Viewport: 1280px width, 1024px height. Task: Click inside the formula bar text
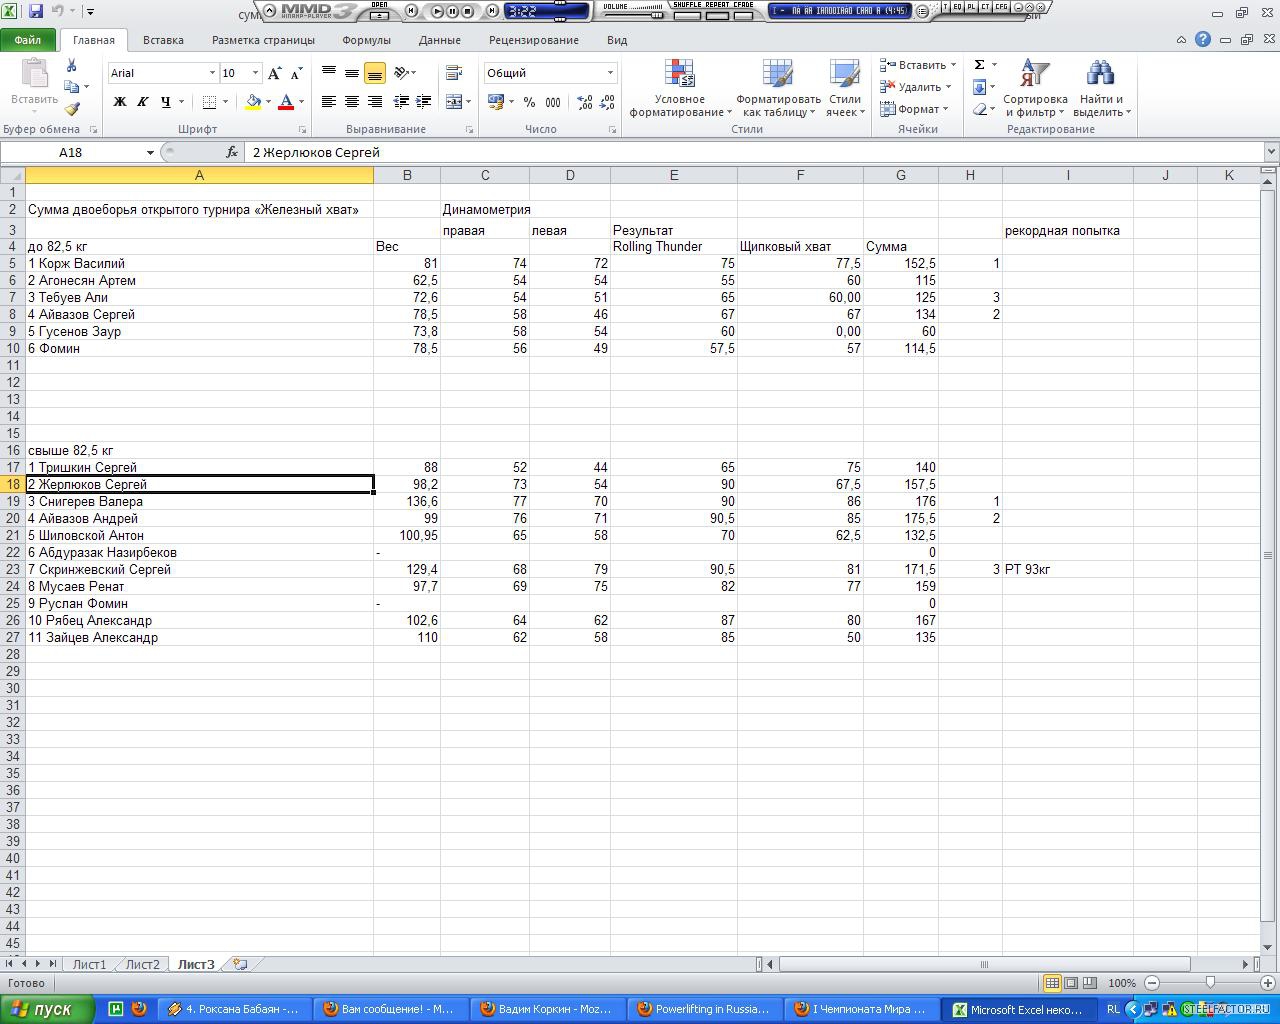[x=700, y=152]
